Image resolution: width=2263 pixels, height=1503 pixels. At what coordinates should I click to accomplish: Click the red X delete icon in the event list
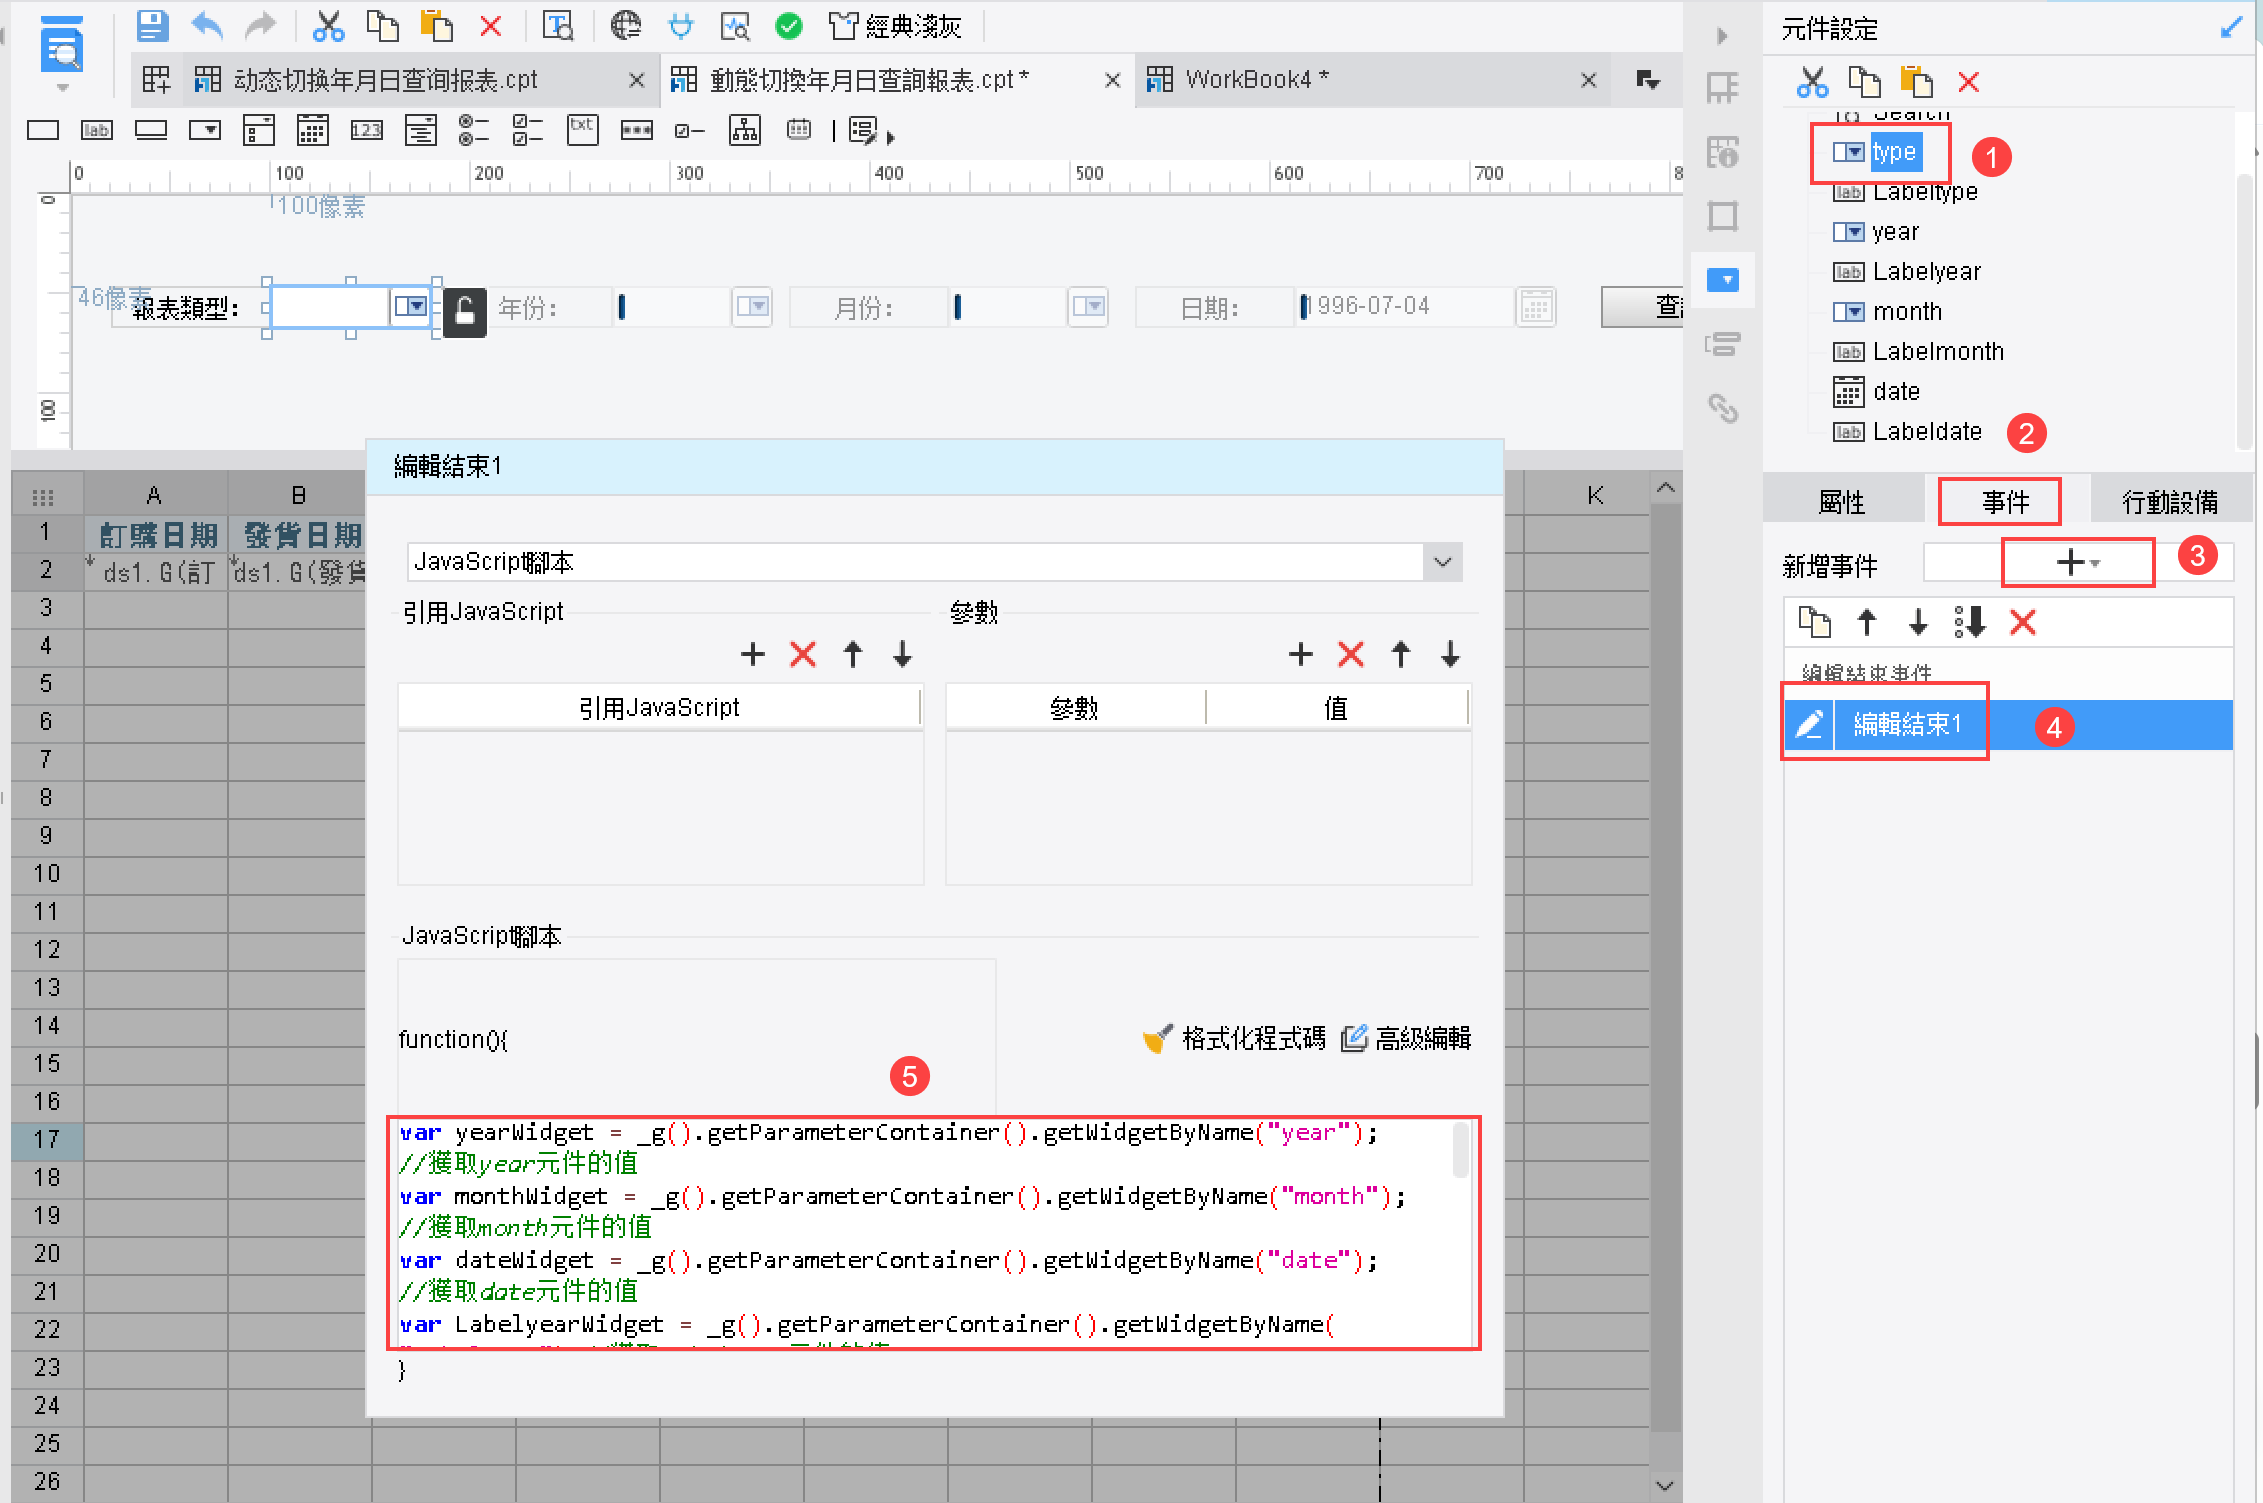2022,622
